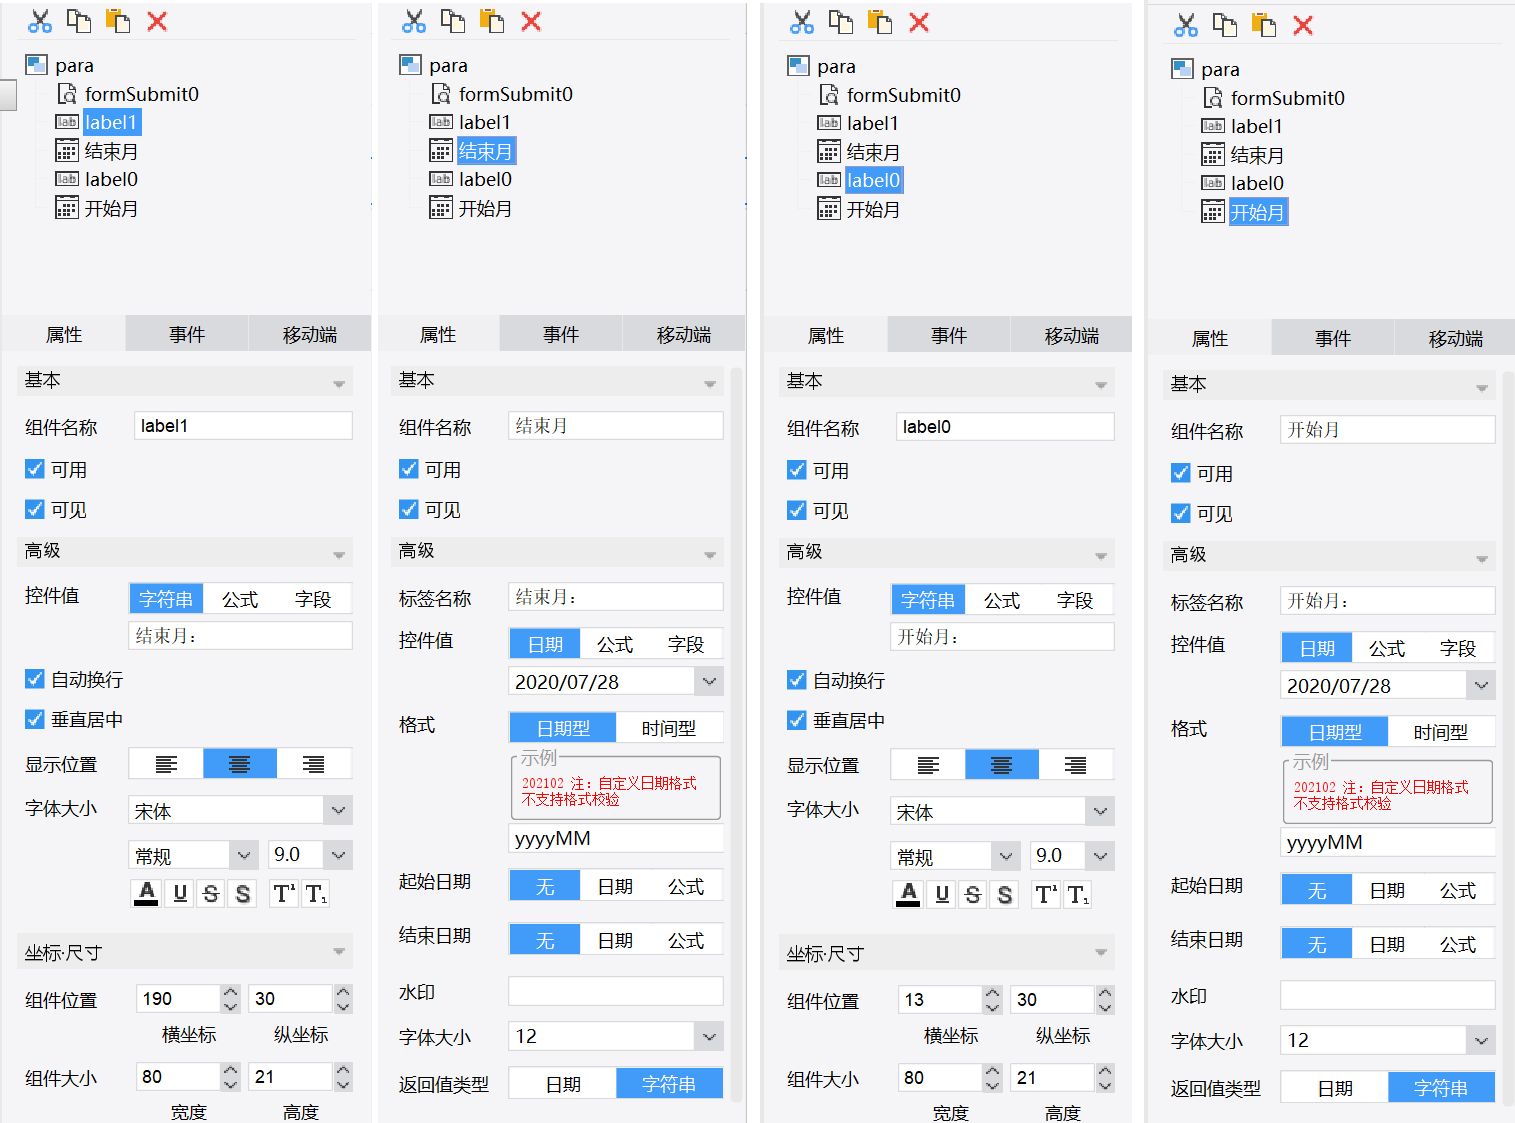The width and height of the screenshot is (1515, 1123).
Task: Toggle underline U icon in label1 panel
Action: pos(180,893)
